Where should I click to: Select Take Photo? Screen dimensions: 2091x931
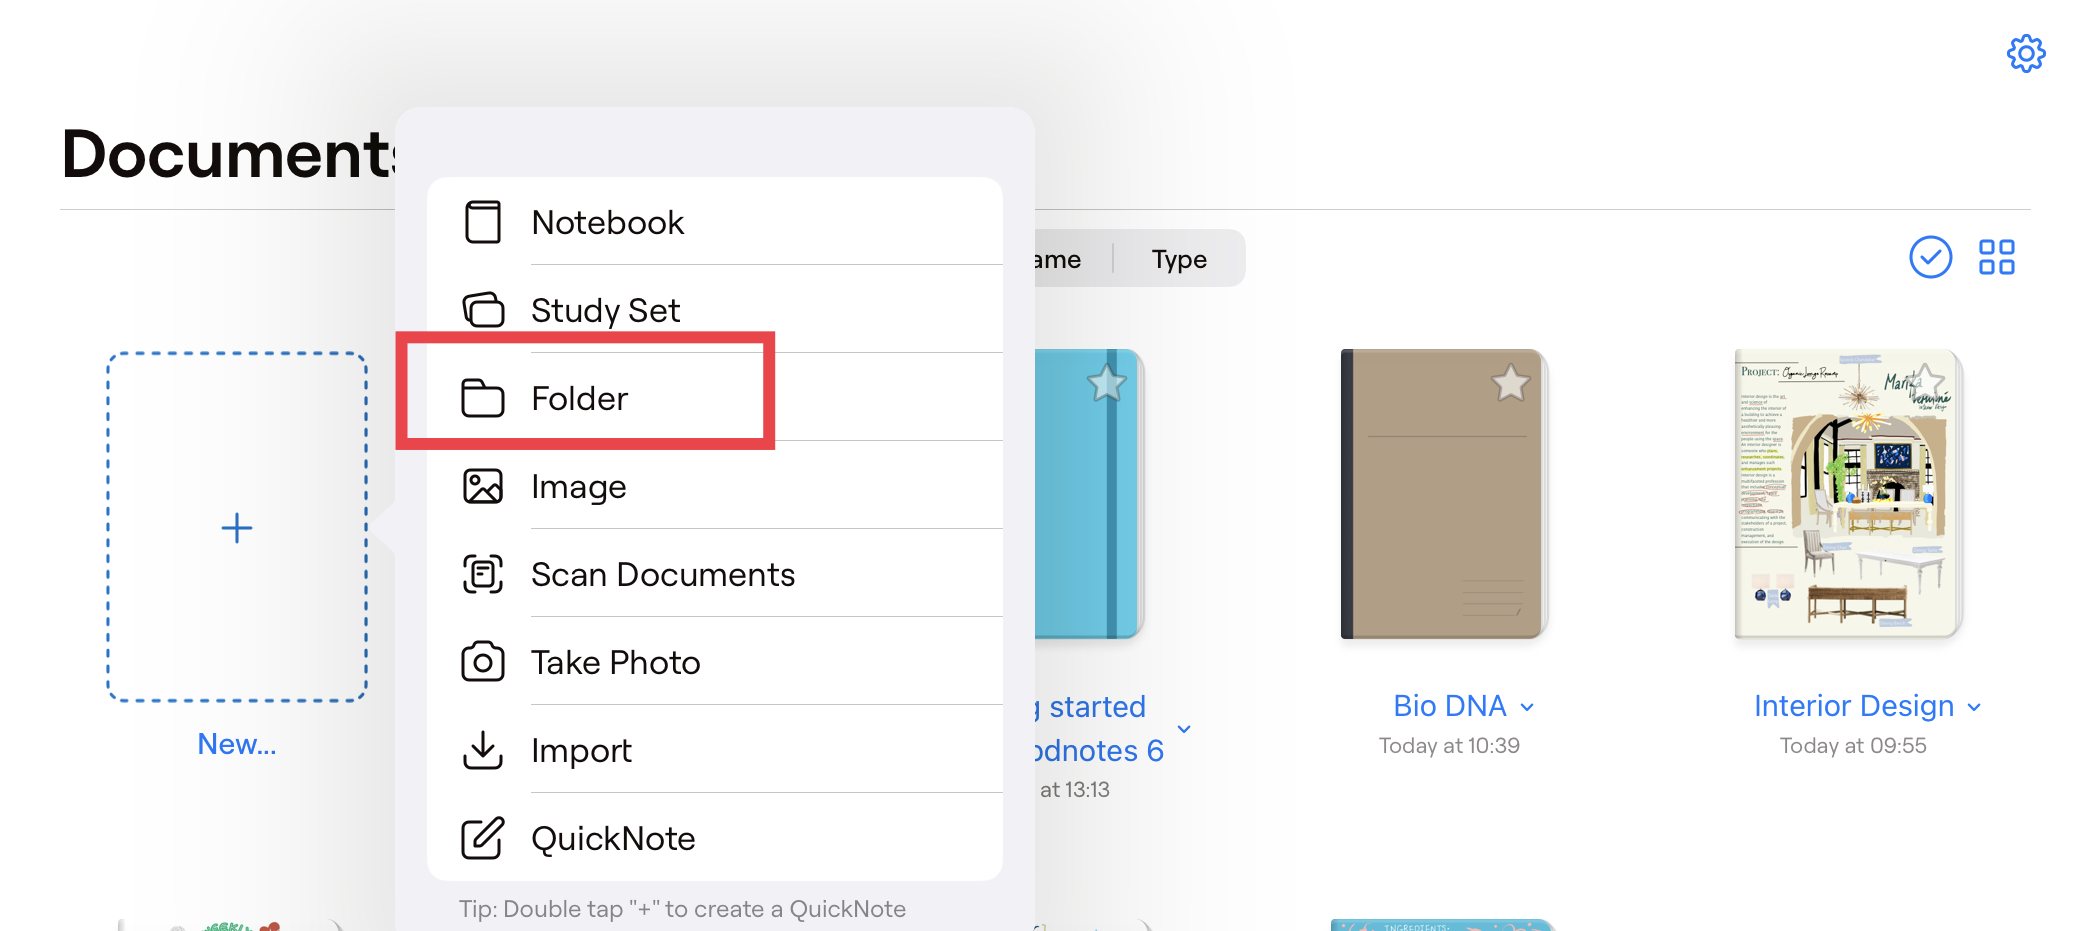coord(615,662)
